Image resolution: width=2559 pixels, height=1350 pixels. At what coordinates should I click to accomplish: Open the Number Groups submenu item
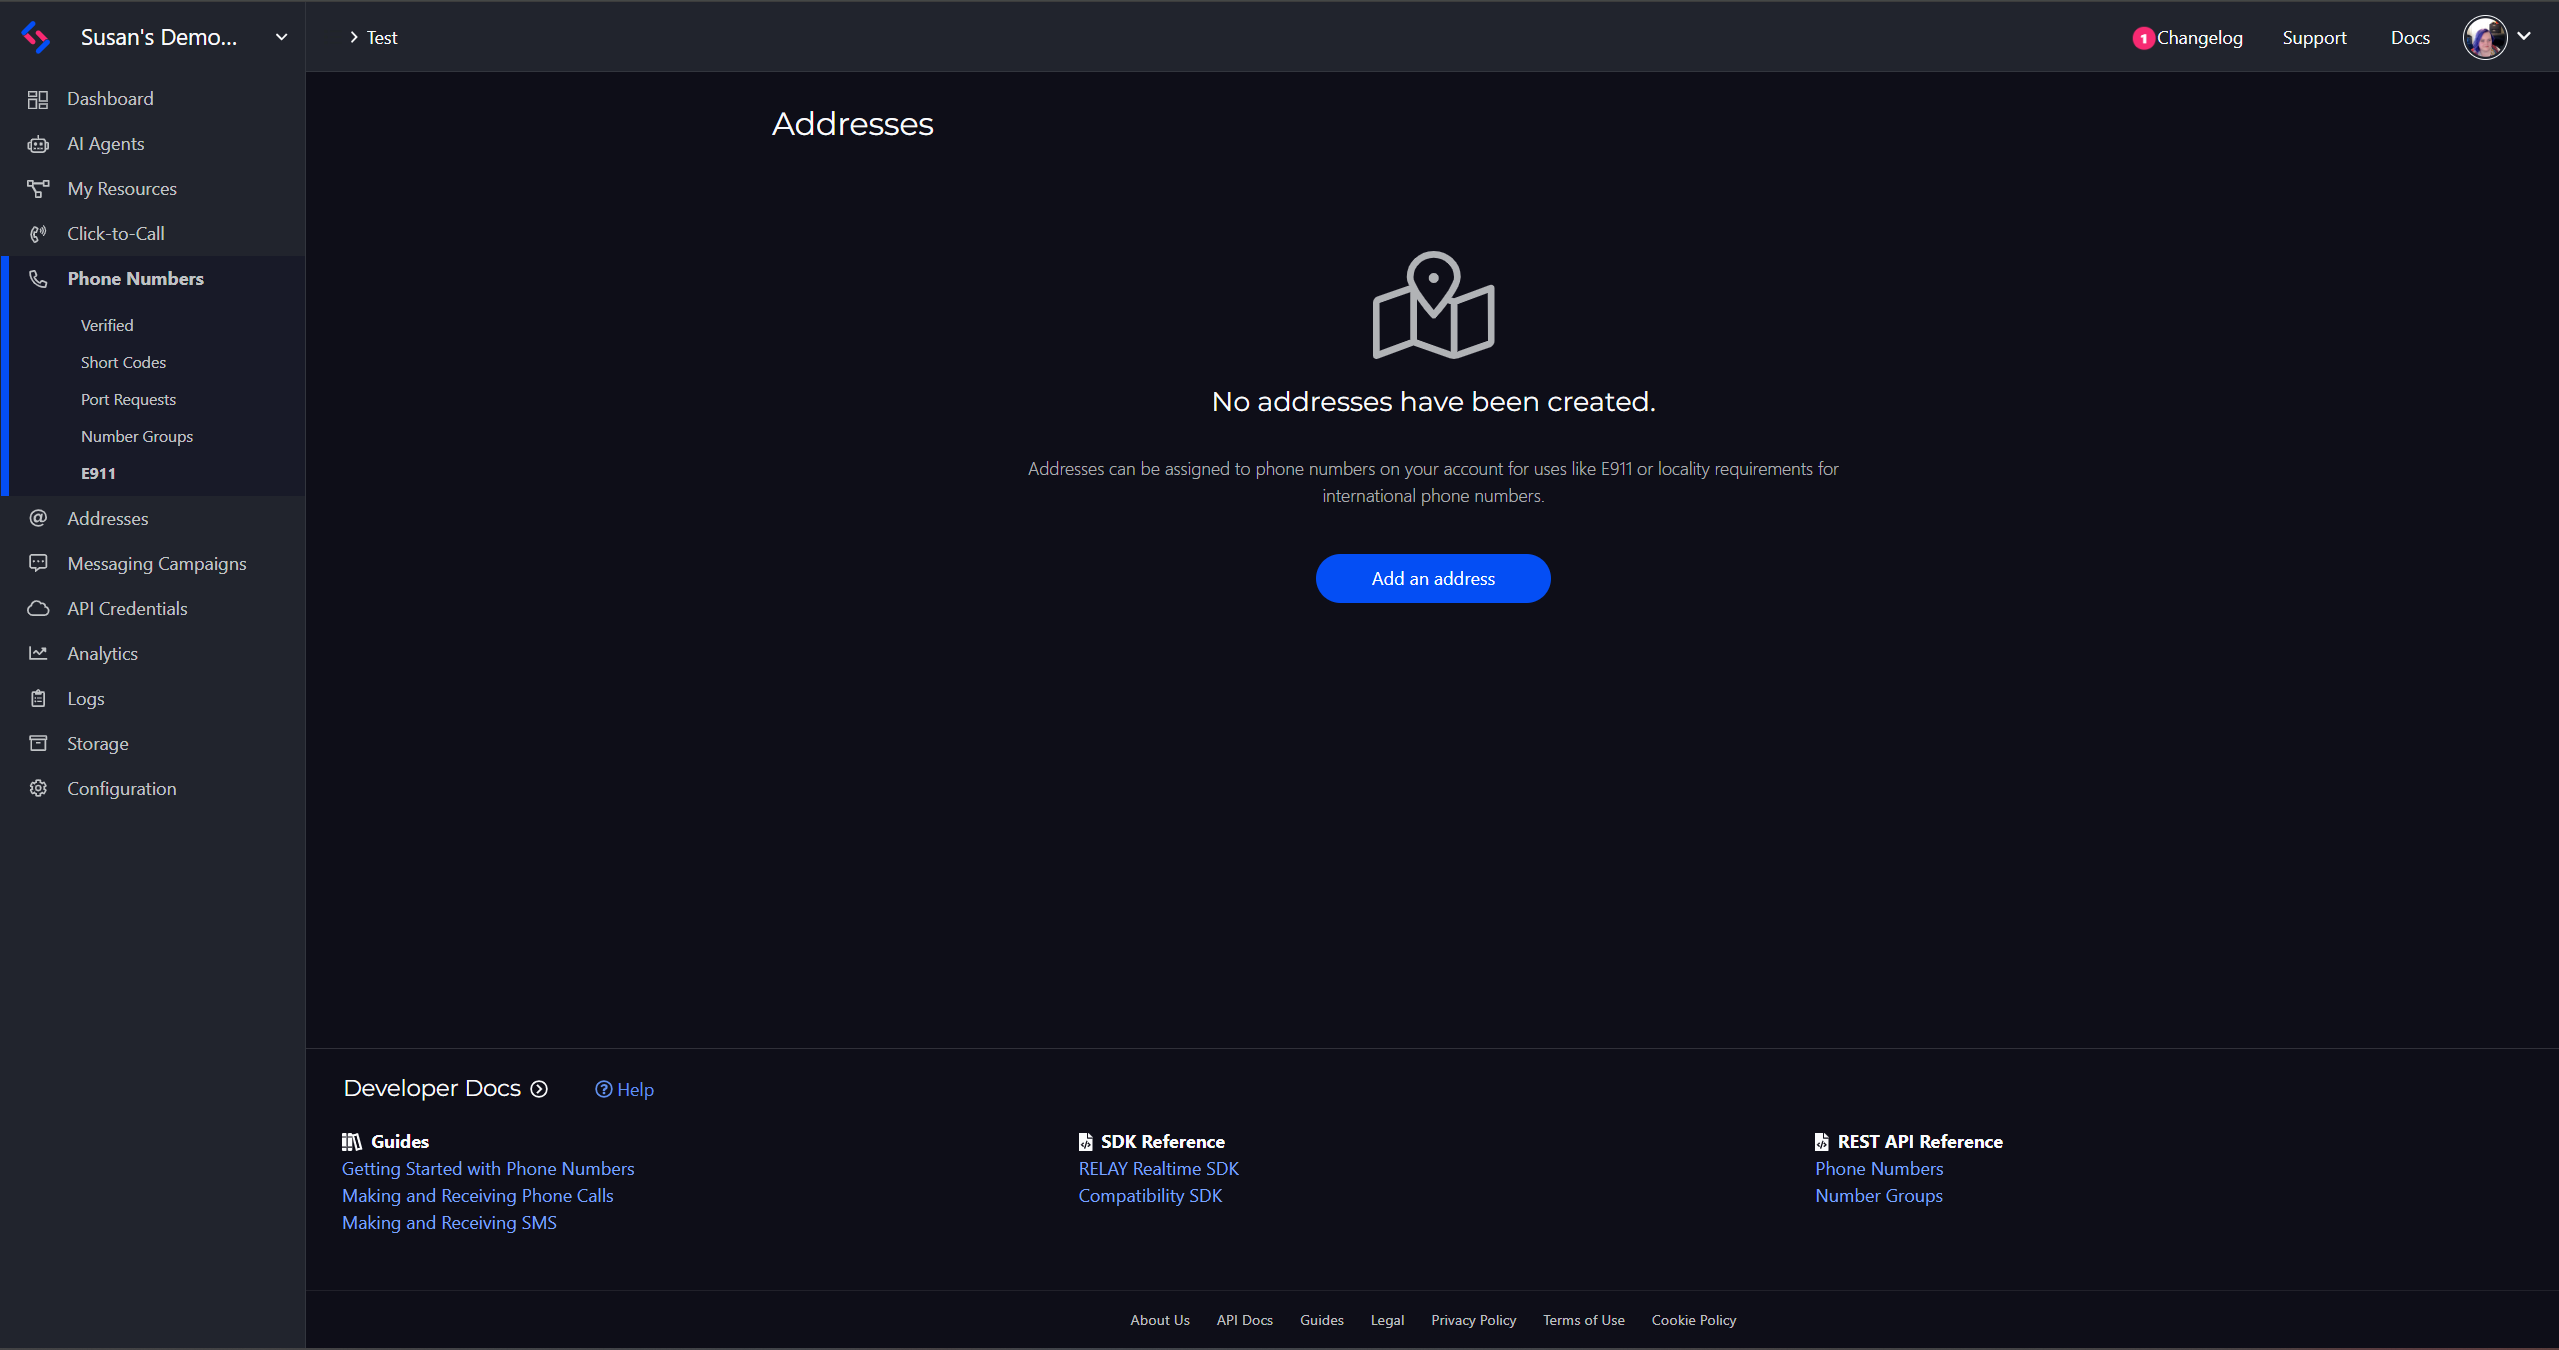[137, 436]
